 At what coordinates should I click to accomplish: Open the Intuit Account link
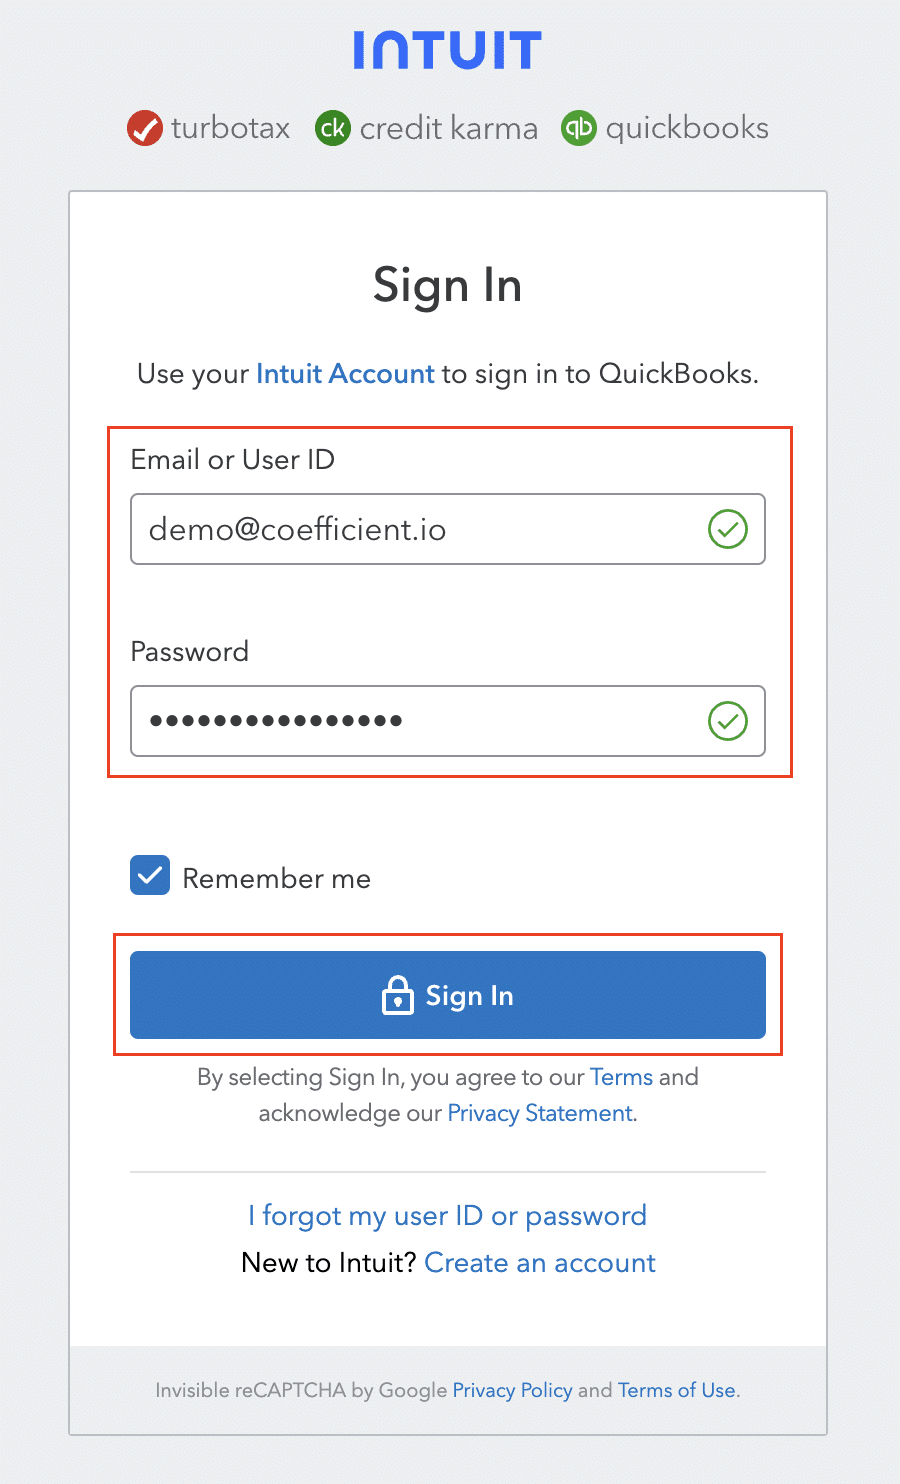(x=345, y=374)
